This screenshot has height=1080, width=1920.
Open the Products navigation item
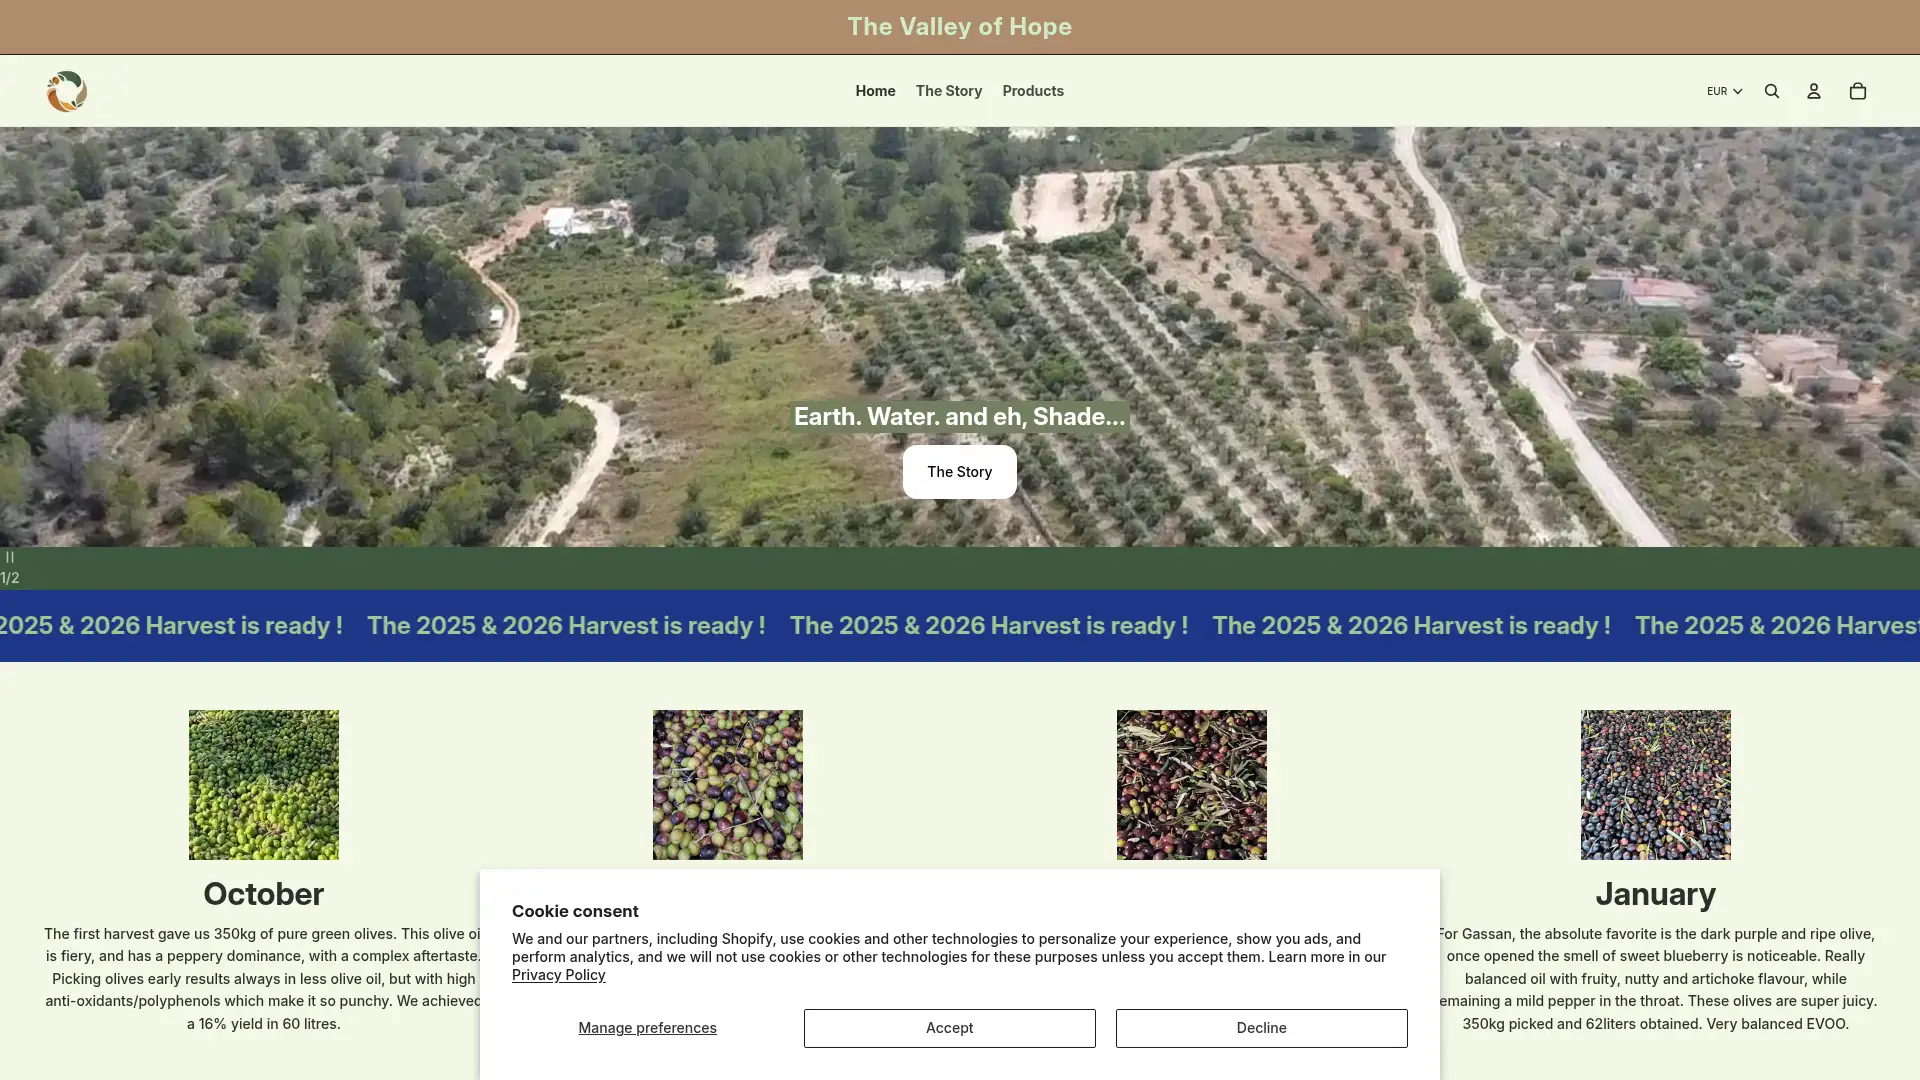tap(1033, 91)
